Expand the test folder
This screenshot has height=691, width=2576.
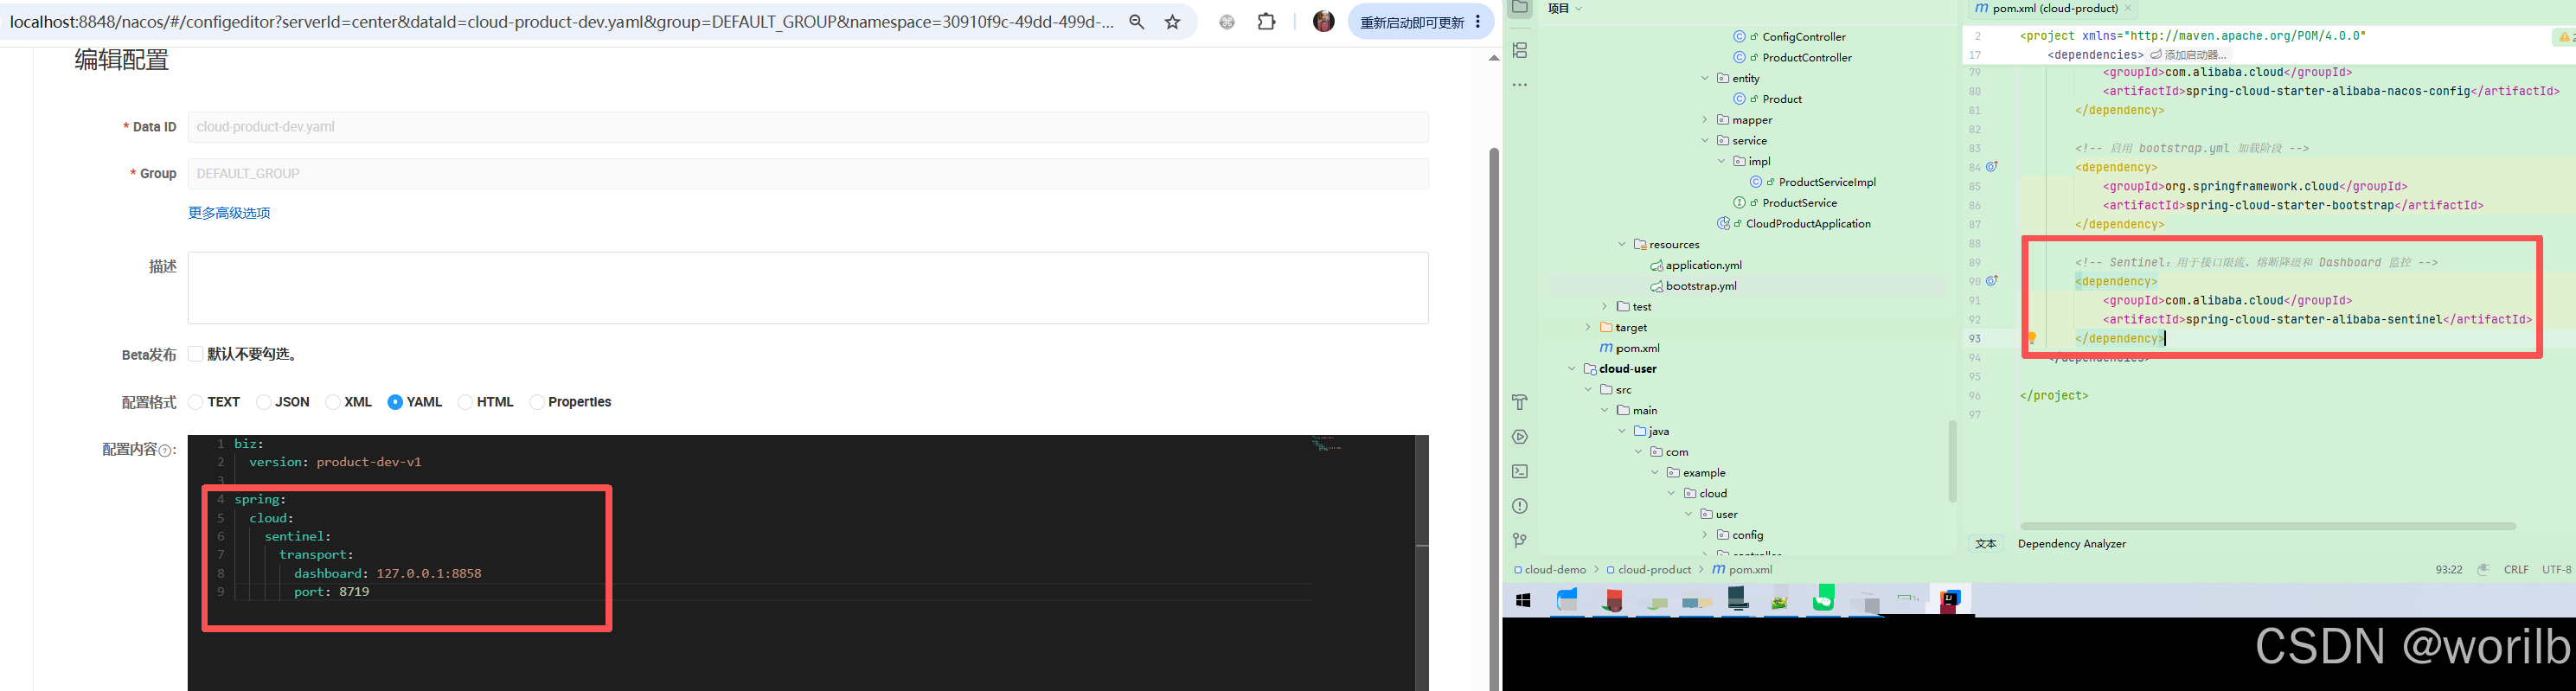coord(1605,307)
